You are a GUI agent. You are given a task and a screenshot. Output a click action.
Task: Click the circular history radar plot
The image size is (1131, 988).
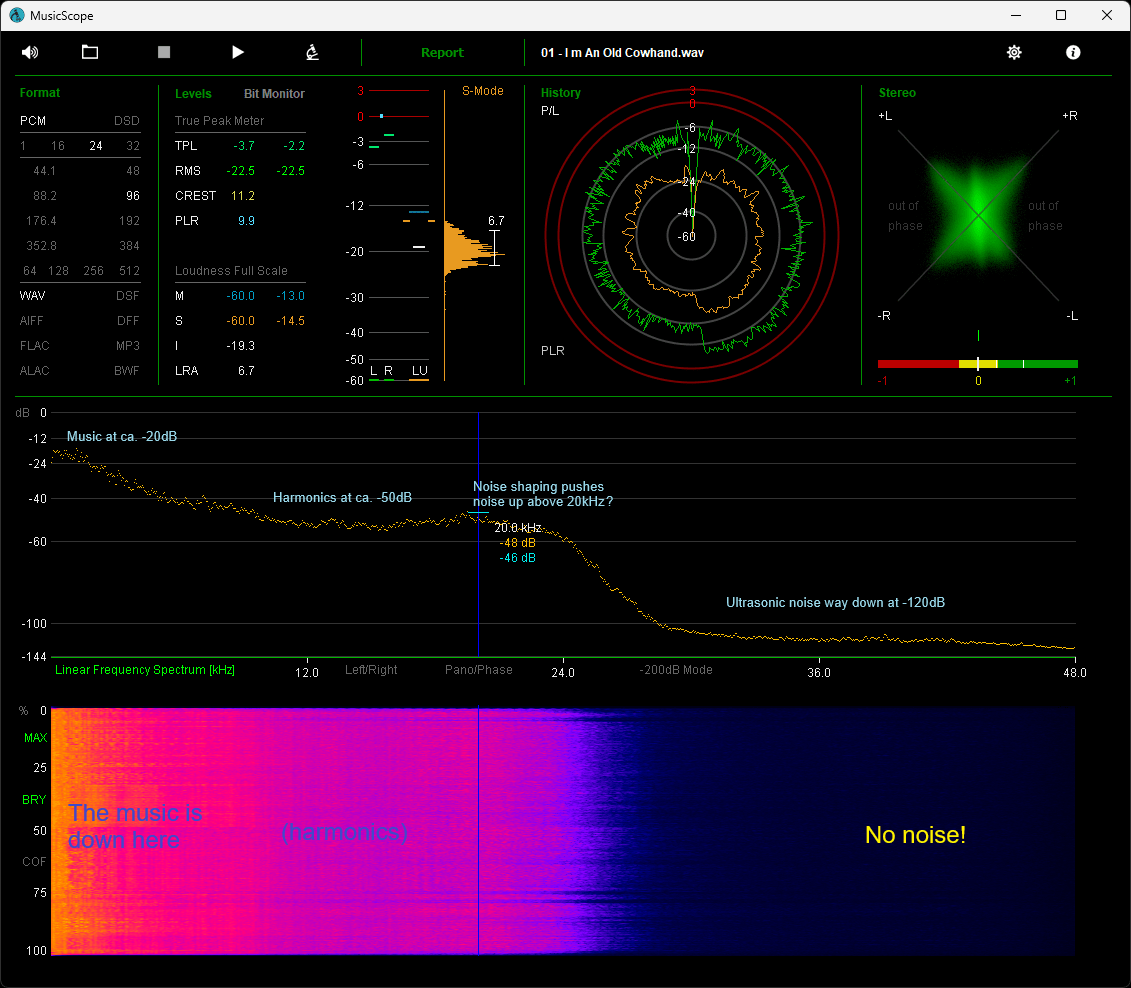coord(692,236)
